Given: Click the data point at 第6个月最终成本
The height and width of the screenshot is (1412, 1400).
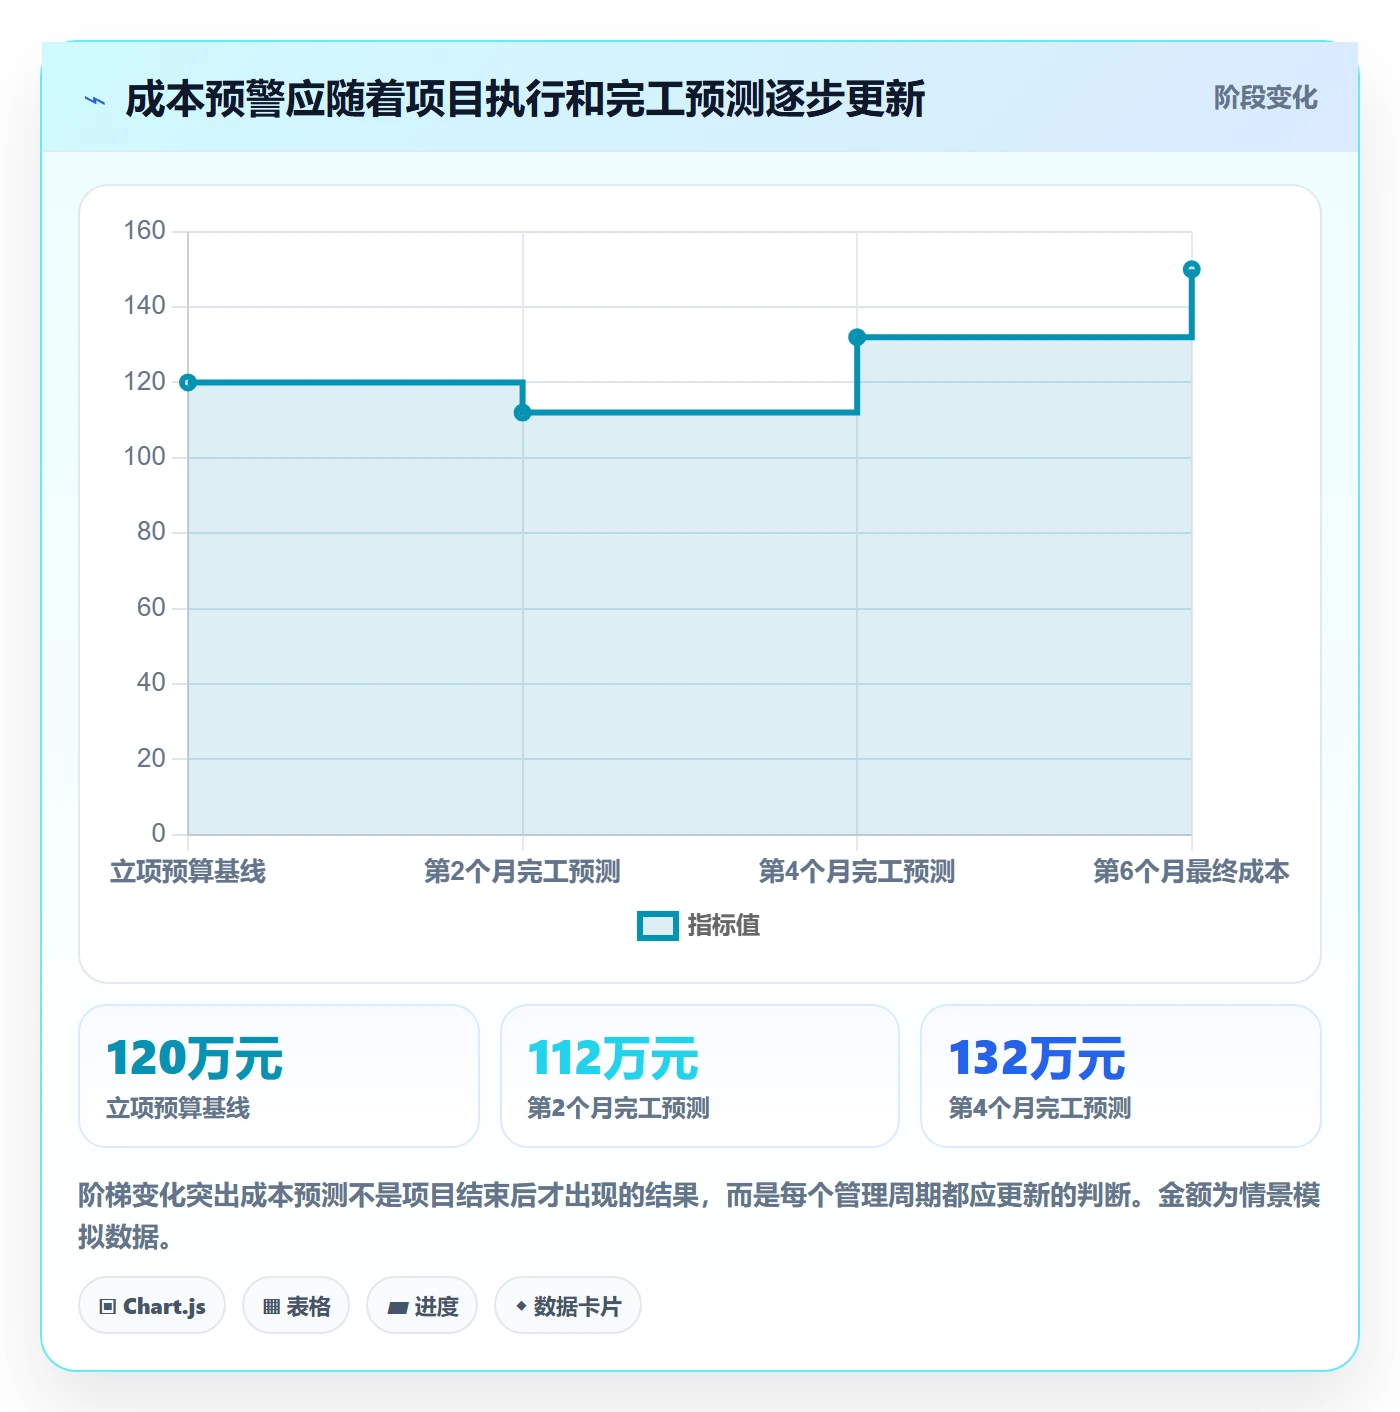Looking at the screenshot, I should click(x=1191, y=269).
